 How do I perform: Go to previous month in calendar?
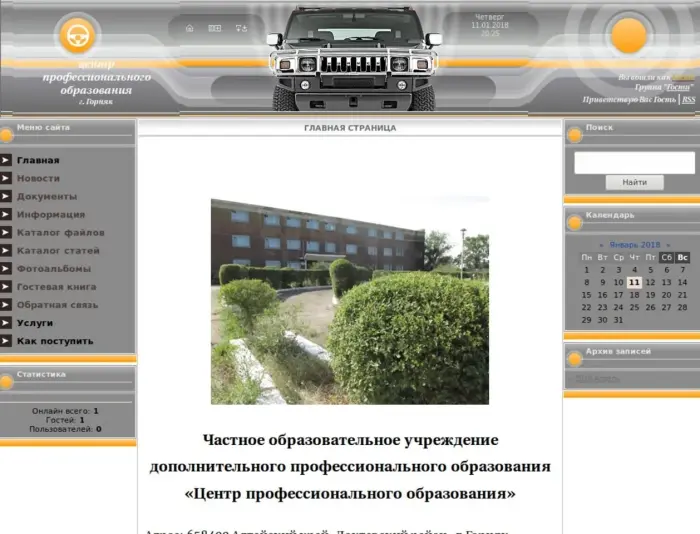[601, 245]
